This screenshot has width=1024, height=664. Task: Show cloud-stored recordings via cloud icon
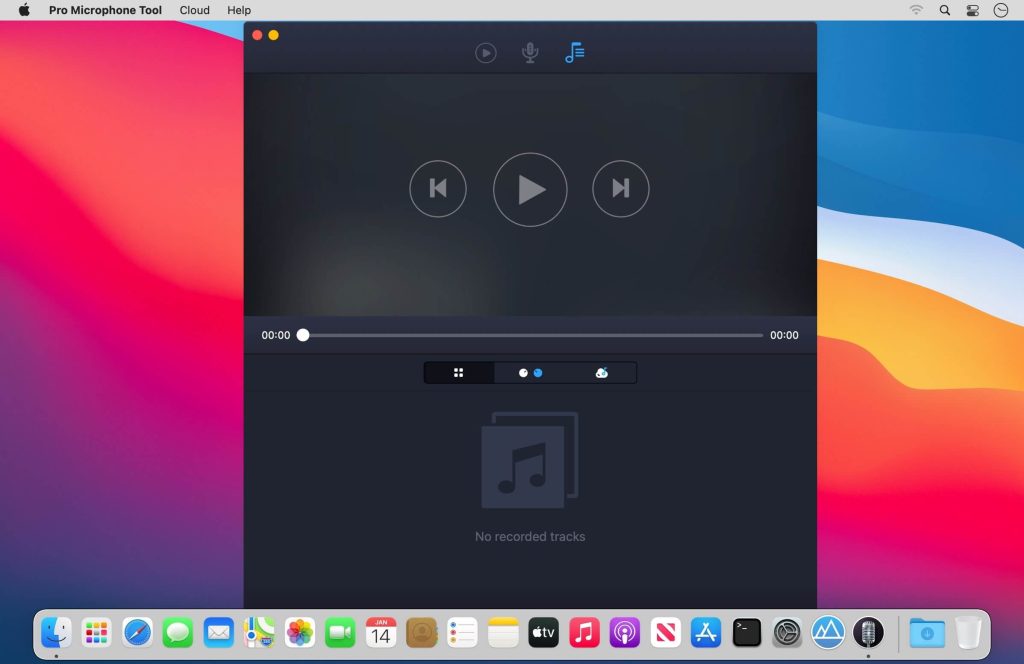pyautogui.click(x=602, y=372)
